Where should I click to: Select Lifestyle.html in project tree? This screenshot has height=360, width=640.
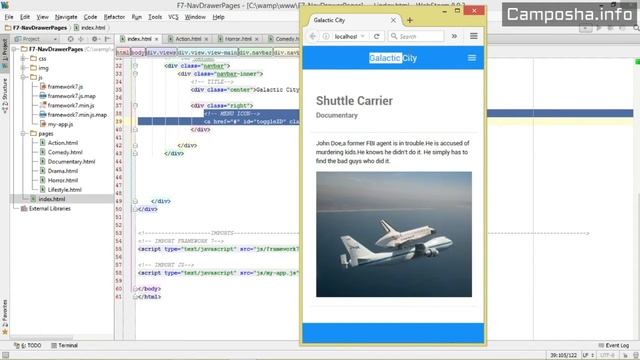point(64,190)
